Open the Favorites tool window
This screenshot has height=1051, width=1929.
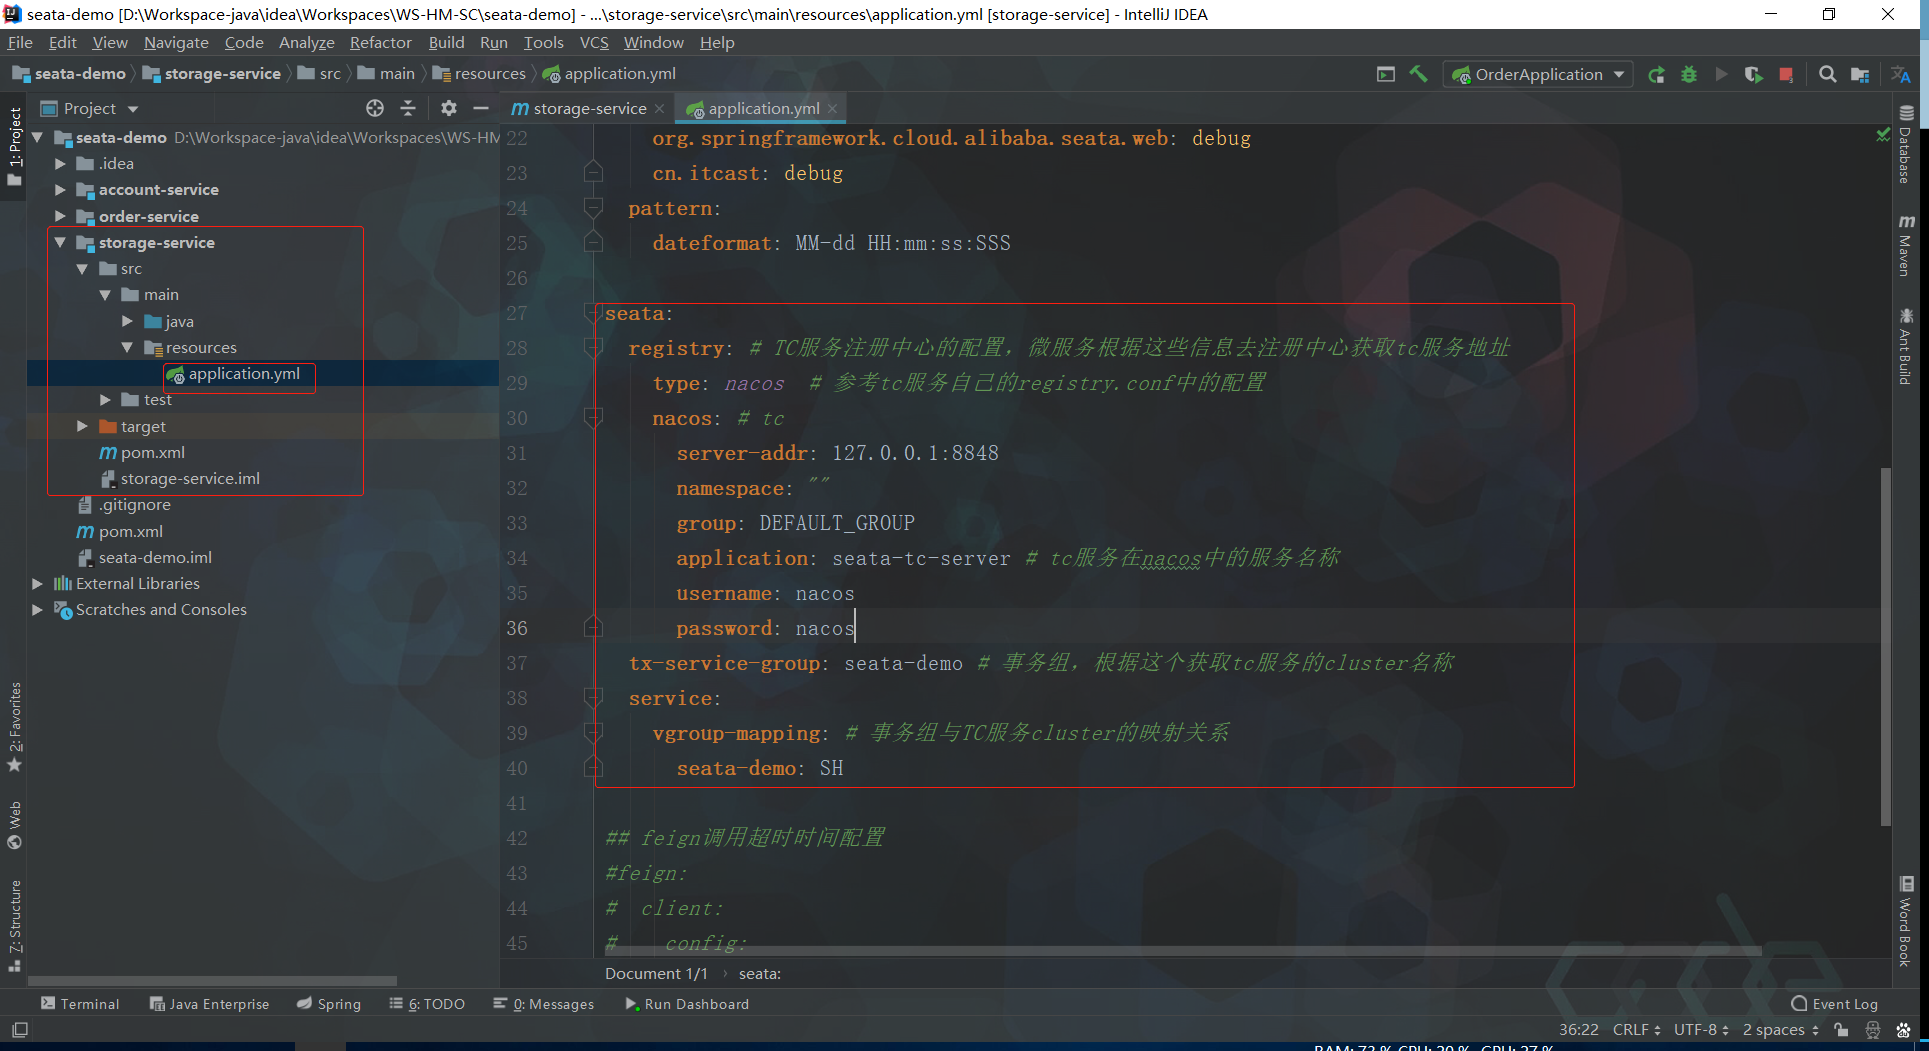click(x=14, y=727)
